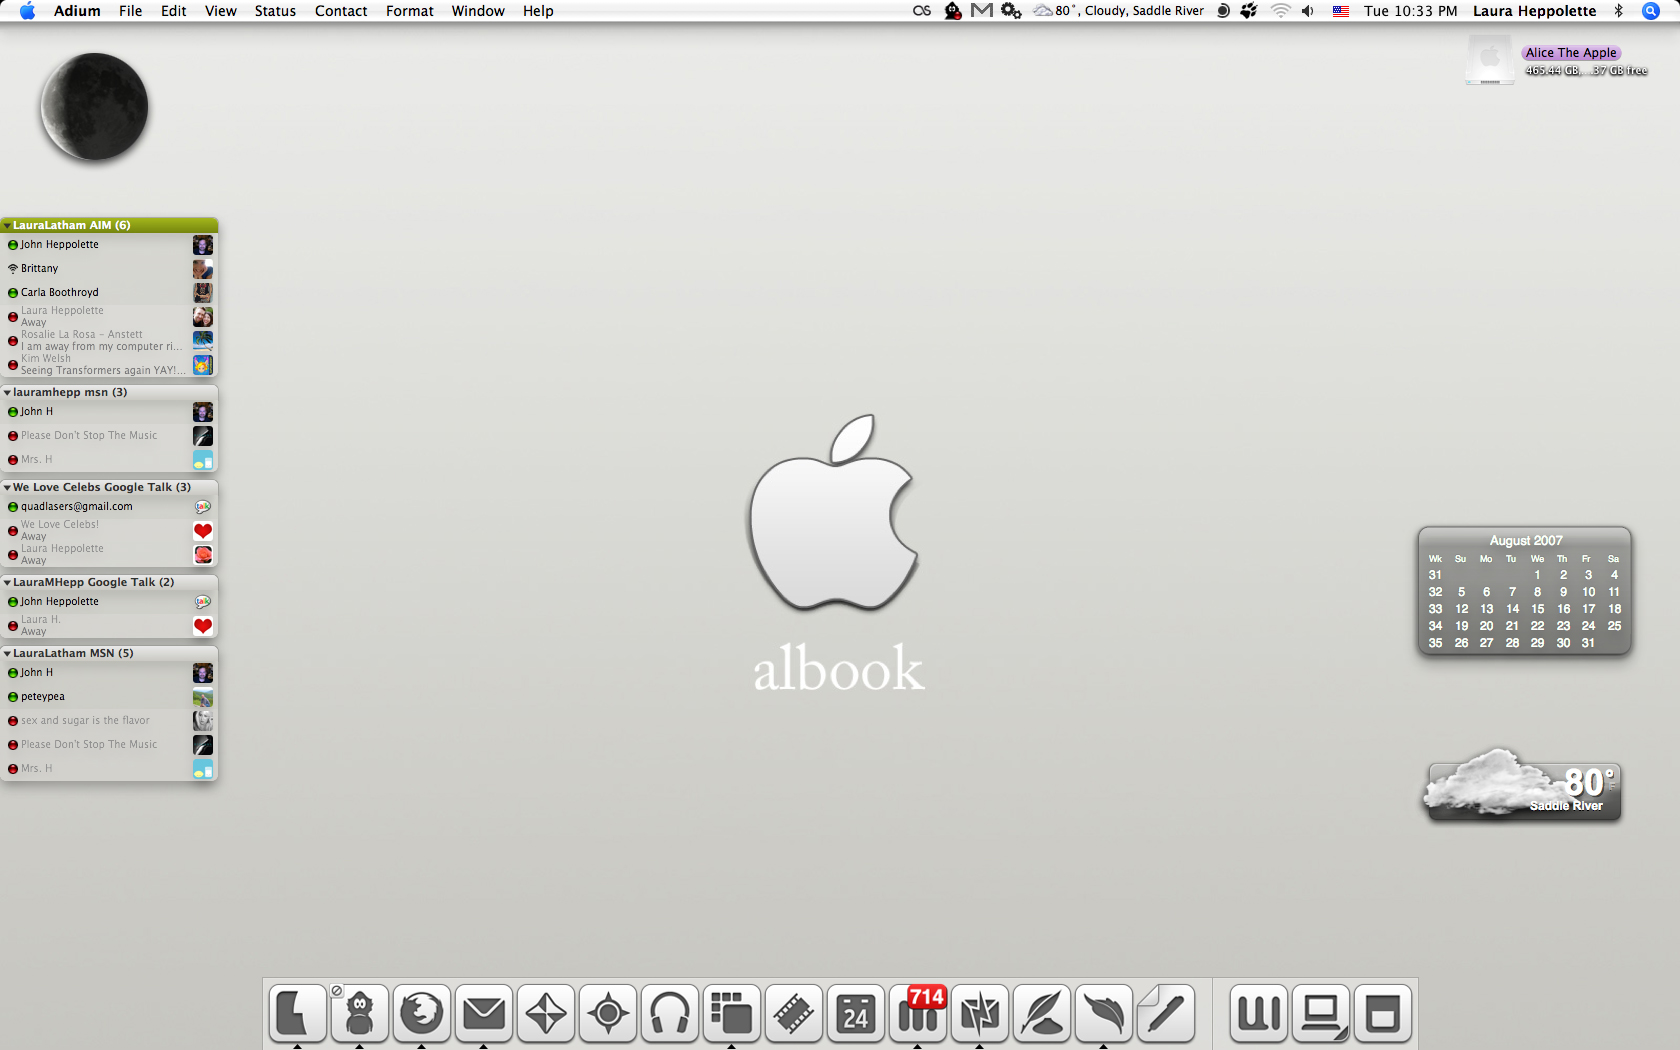Image resolution: width=1680 pixels, height=1050 pixels.
Task: Click August 2007 calendar header
Action: click(1525, 540)
